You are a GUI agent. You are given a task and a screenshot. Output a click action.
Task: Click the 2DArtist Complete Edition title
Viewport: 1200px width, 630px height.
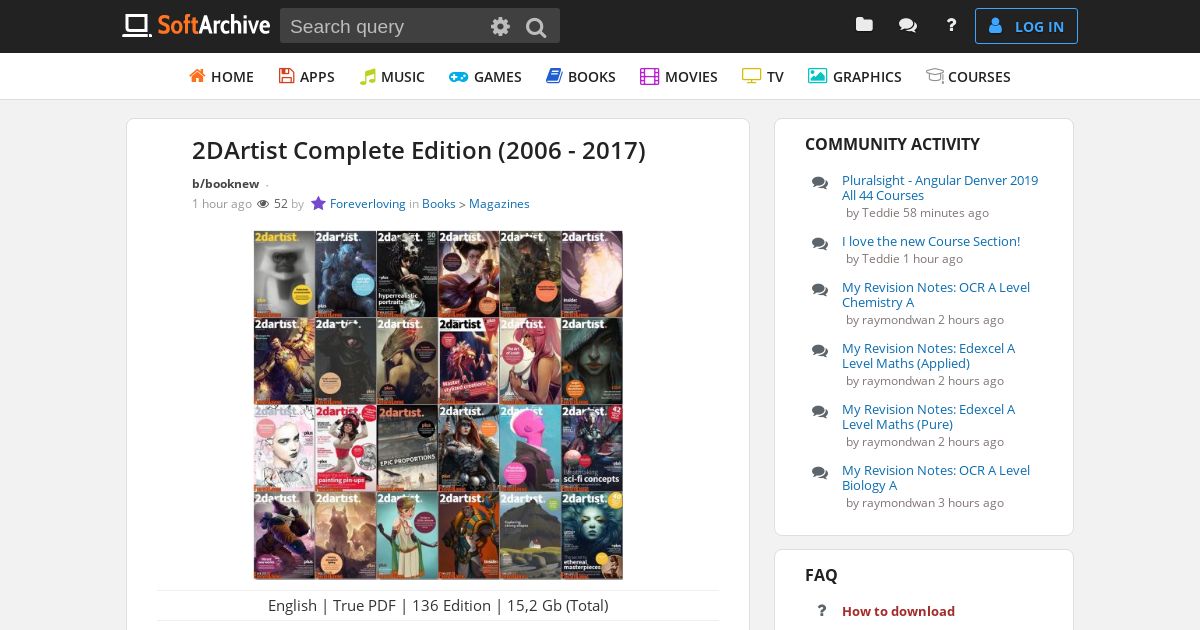(419, 150)
